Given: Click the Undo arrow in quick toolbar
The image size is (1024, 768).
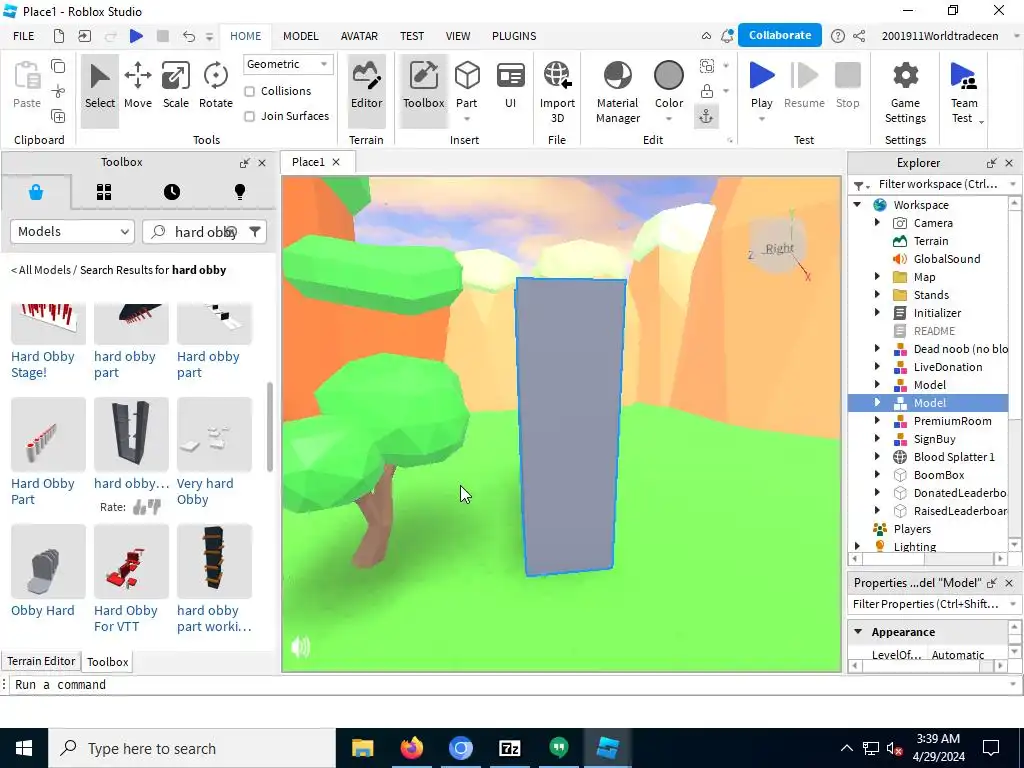Looking at the screenshot, I should coord(189,36).
